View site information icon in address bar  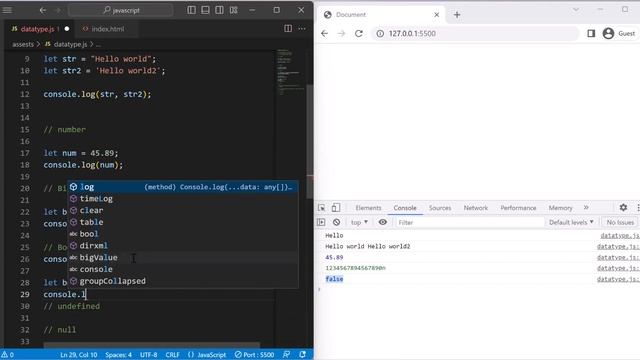tap(380, 33)
